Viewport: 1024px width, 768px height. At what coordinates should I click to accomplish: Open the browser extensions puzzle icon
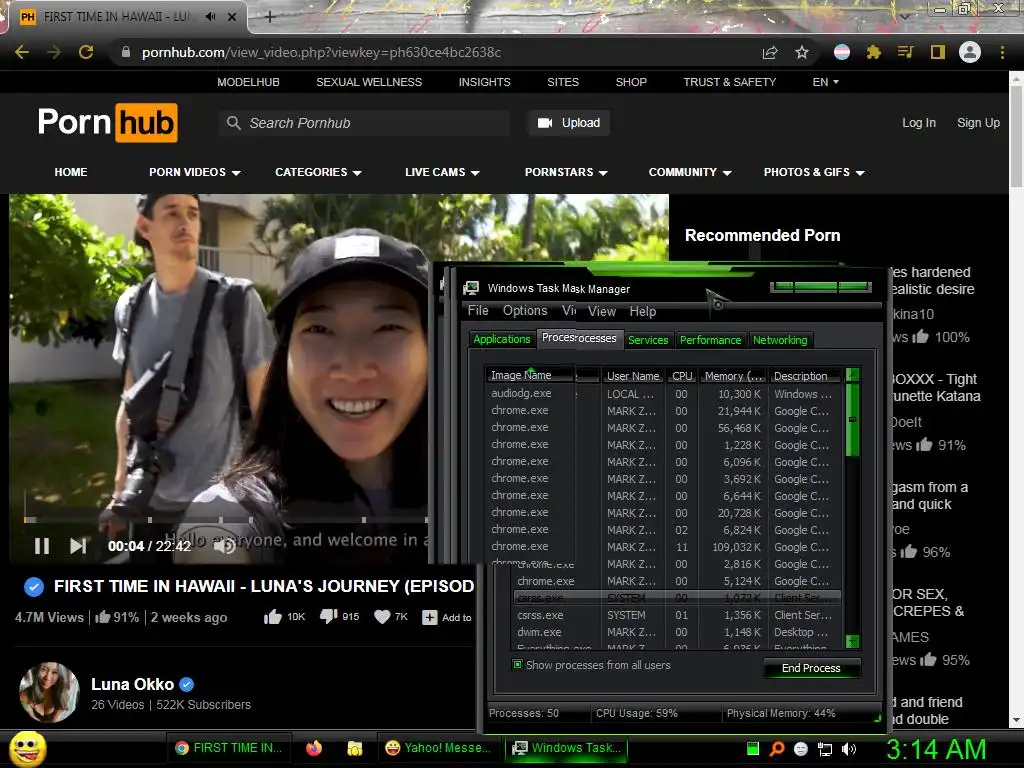(x=873, y=52)
